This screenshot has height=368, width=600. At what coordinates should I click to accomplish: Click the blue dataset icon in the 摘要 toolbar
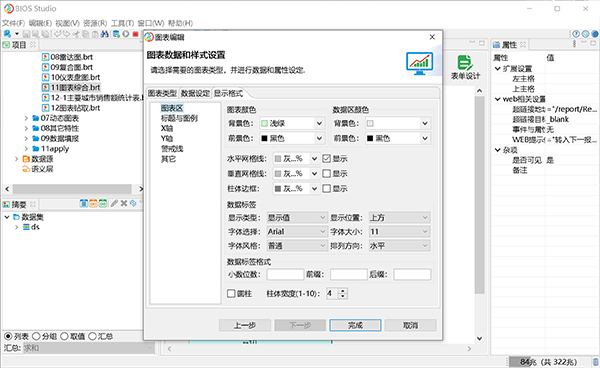point(84,204)
